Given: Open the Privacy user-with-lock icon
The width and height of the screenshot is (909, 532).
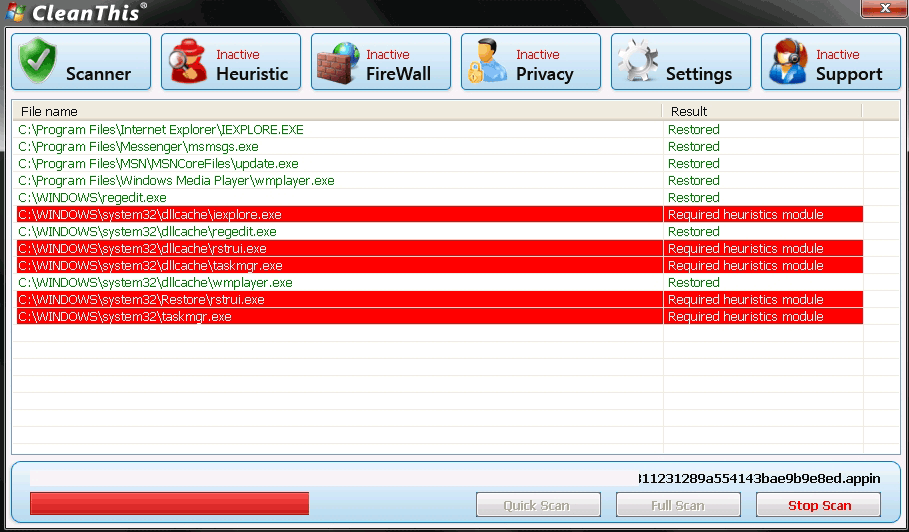Looking at the screenshot, I should 487,62.
